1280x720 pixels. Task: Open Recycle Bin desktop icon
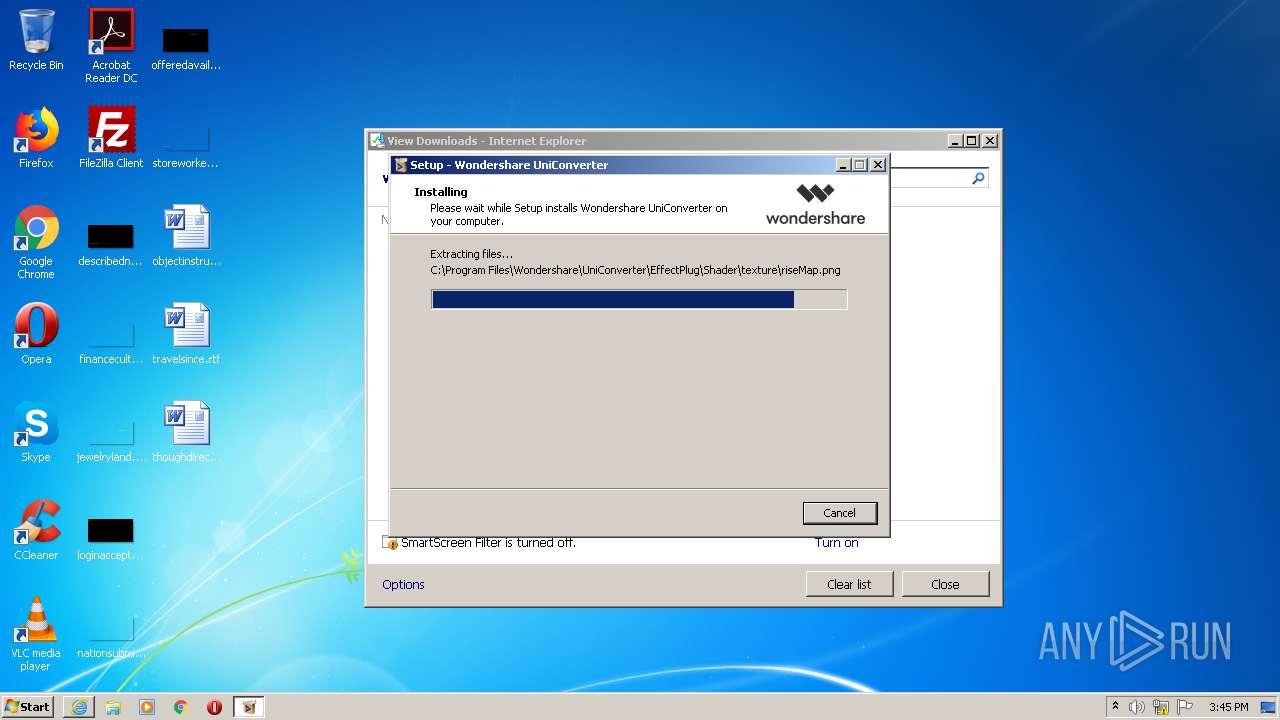[x=36, y=41]
